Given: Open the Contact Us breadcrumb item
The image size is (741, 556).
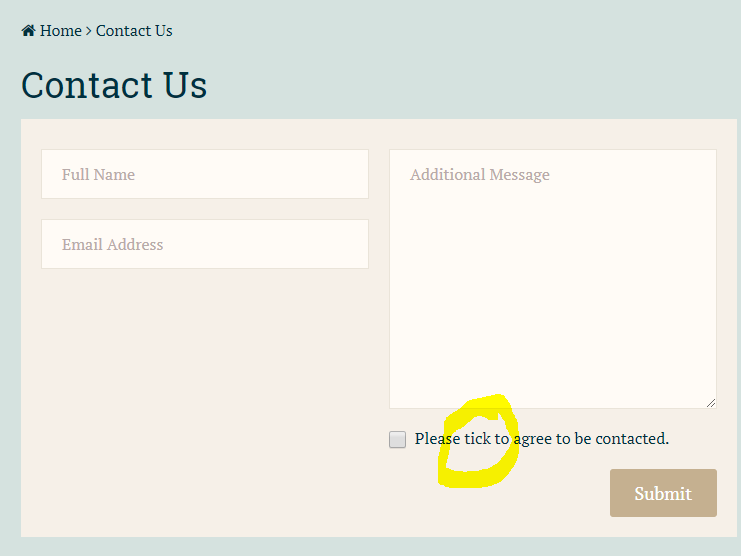Looking at the screenshot, I should 134,31.
